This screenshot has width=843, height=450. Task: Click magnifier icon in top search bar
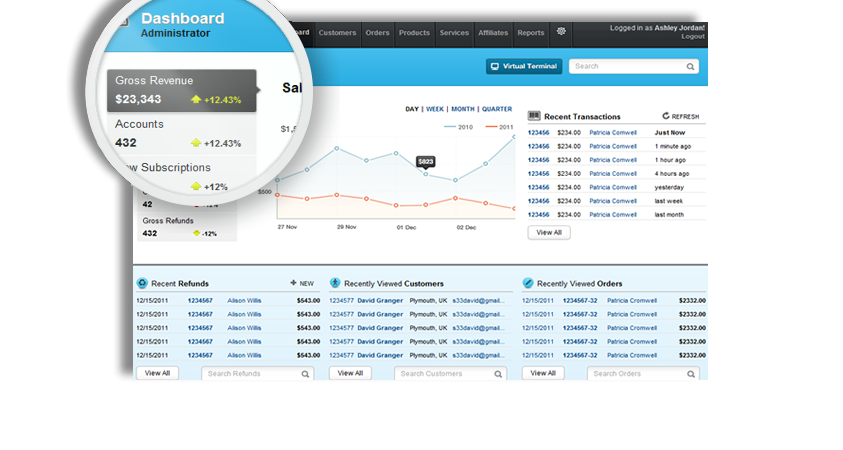[690, 67]
